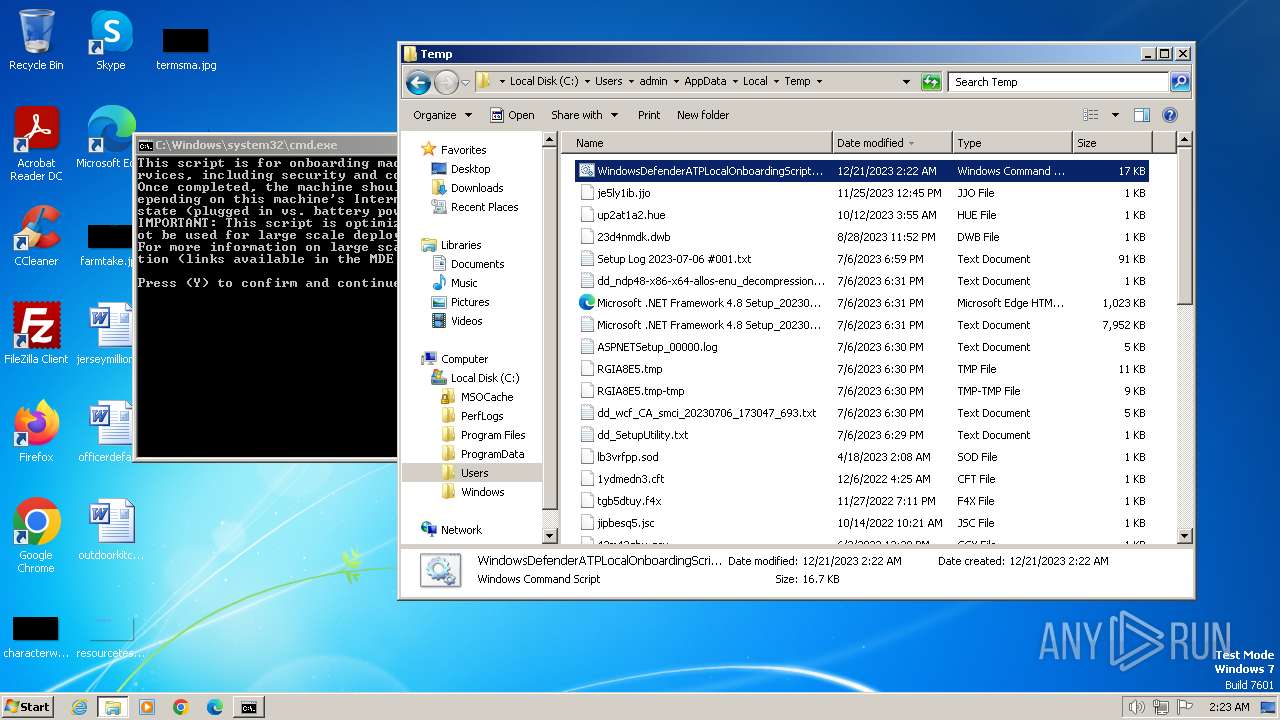This screenshot has height=720, width=1280.
Task: Select the Windows folder in tree
Action: (482, 492)
